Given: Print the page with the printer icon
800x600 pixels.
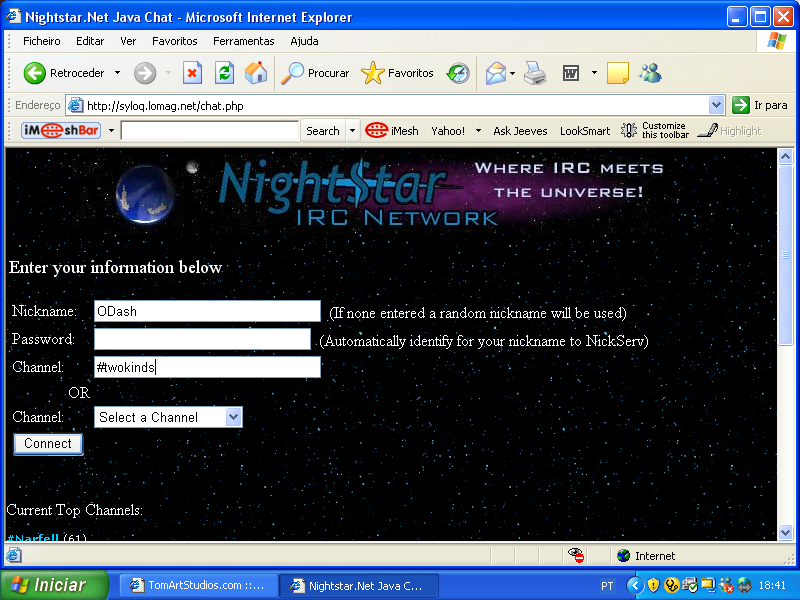Looking at the screenshot, I should pyautogui.click(x=535, y=73).
